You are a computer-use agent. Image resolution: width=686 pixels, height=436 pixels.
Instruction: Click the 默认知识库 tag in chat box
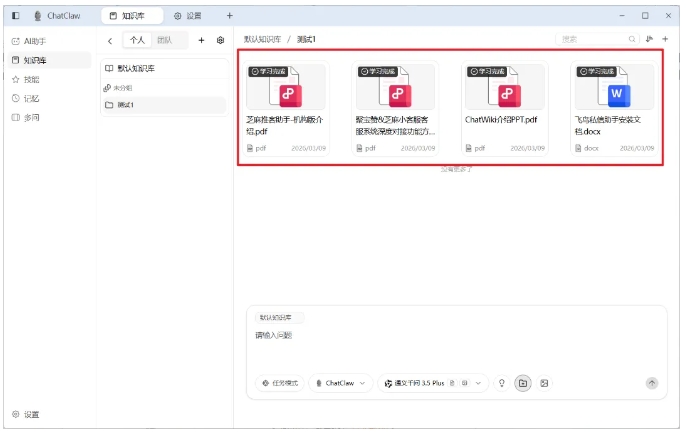coord(280,317)
